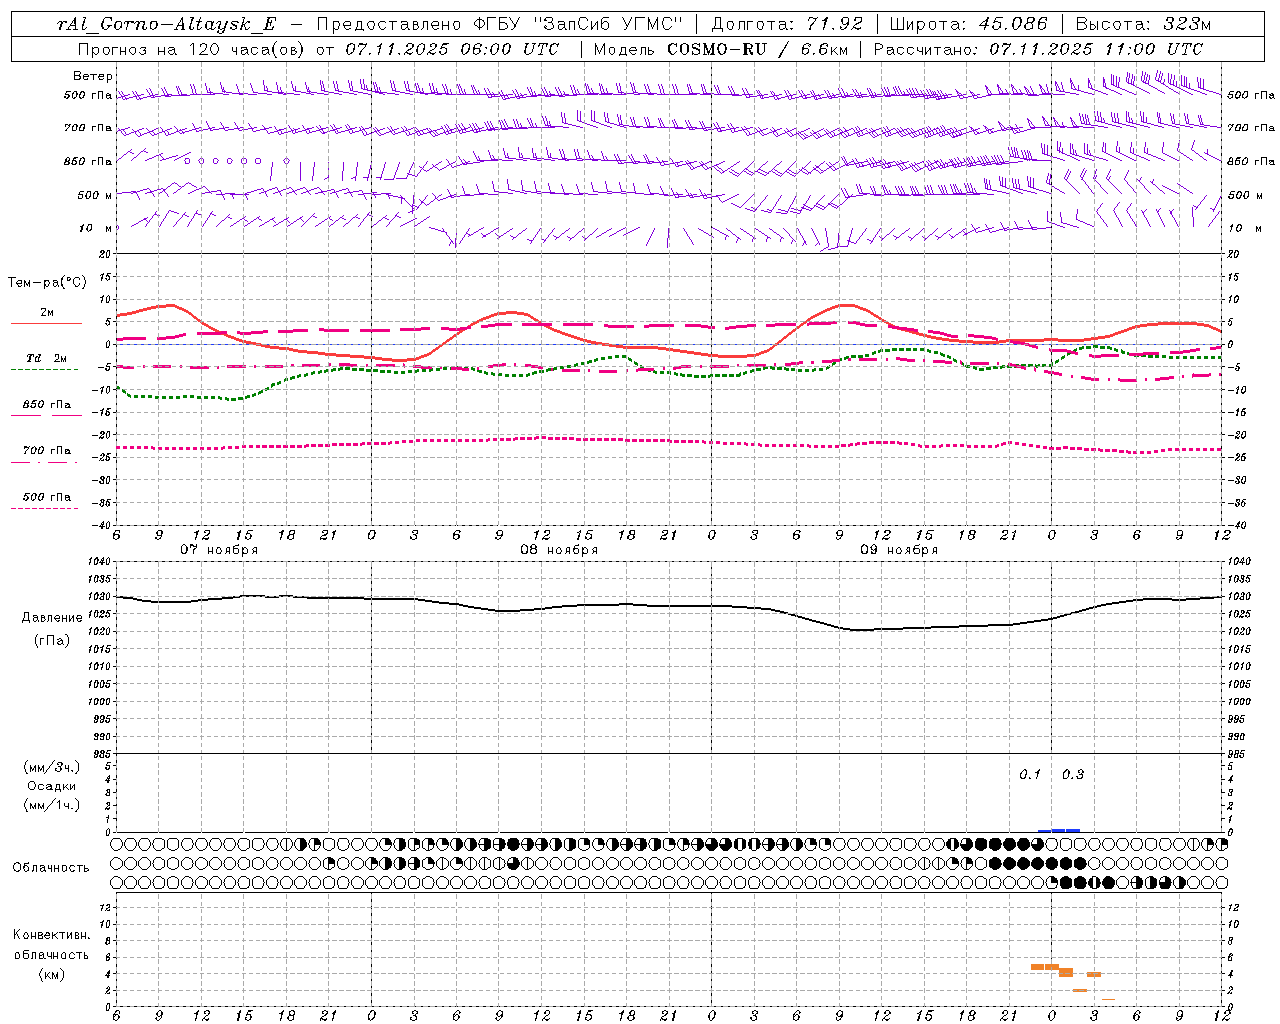The height and width of the screenshot is (1024, 1280).
Task: Click the red solid line sample under 2м
Action: (x=46, y=323)
